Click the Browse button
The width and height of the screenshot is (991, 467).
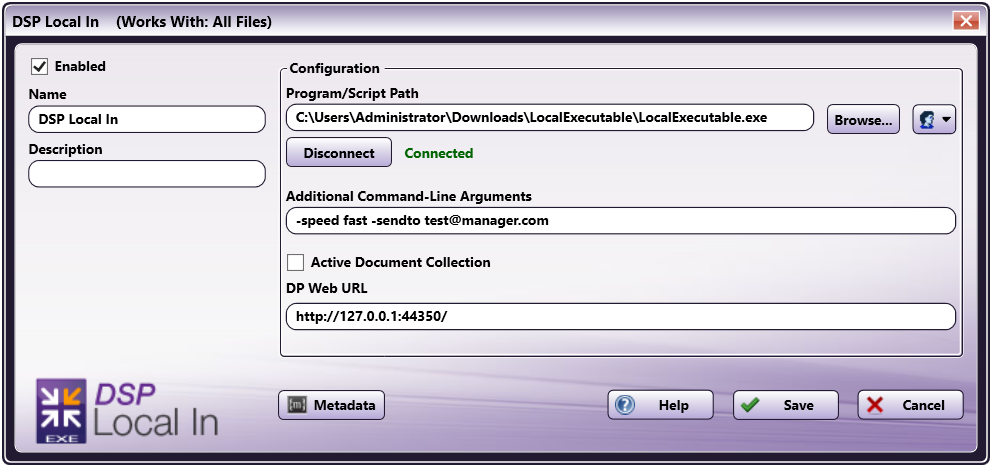tap(863, 119)
